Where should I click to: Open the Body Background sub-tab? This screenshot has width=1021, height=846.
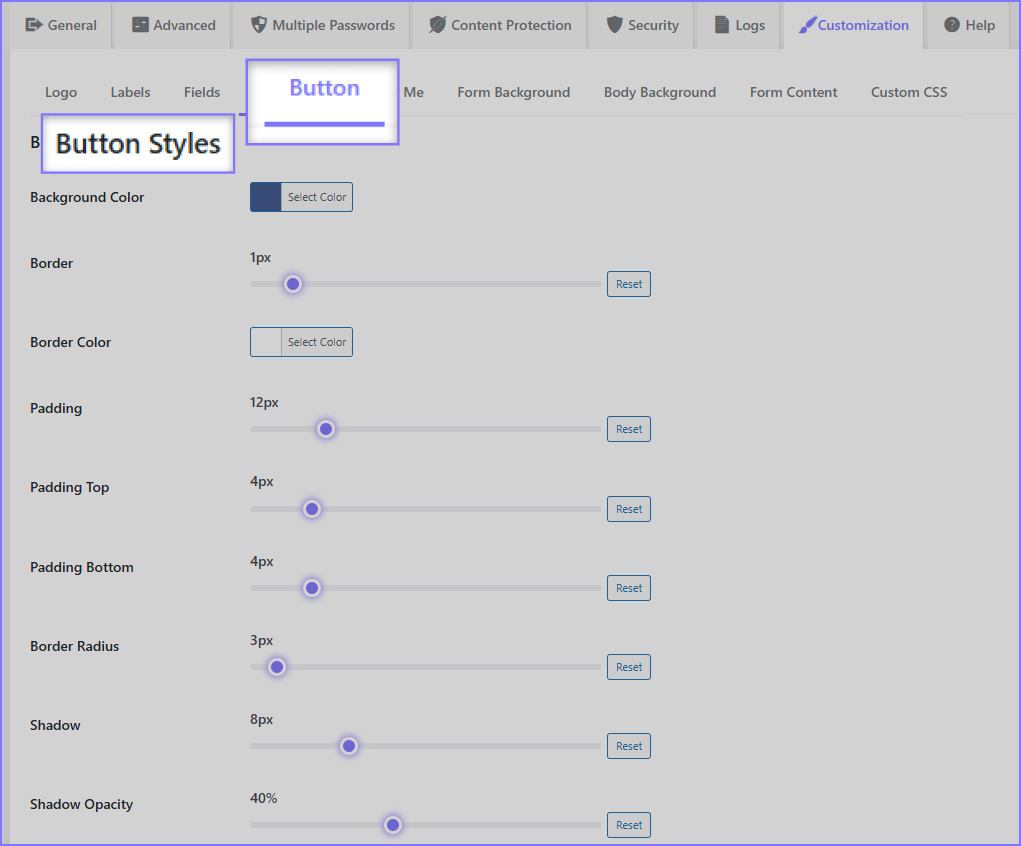(x=659, y=92)
